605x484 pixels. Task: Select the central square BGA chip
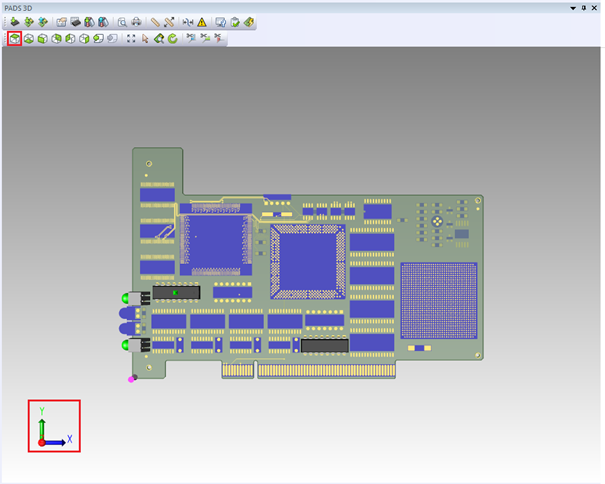pyautogui.click(x=308, y=261)
